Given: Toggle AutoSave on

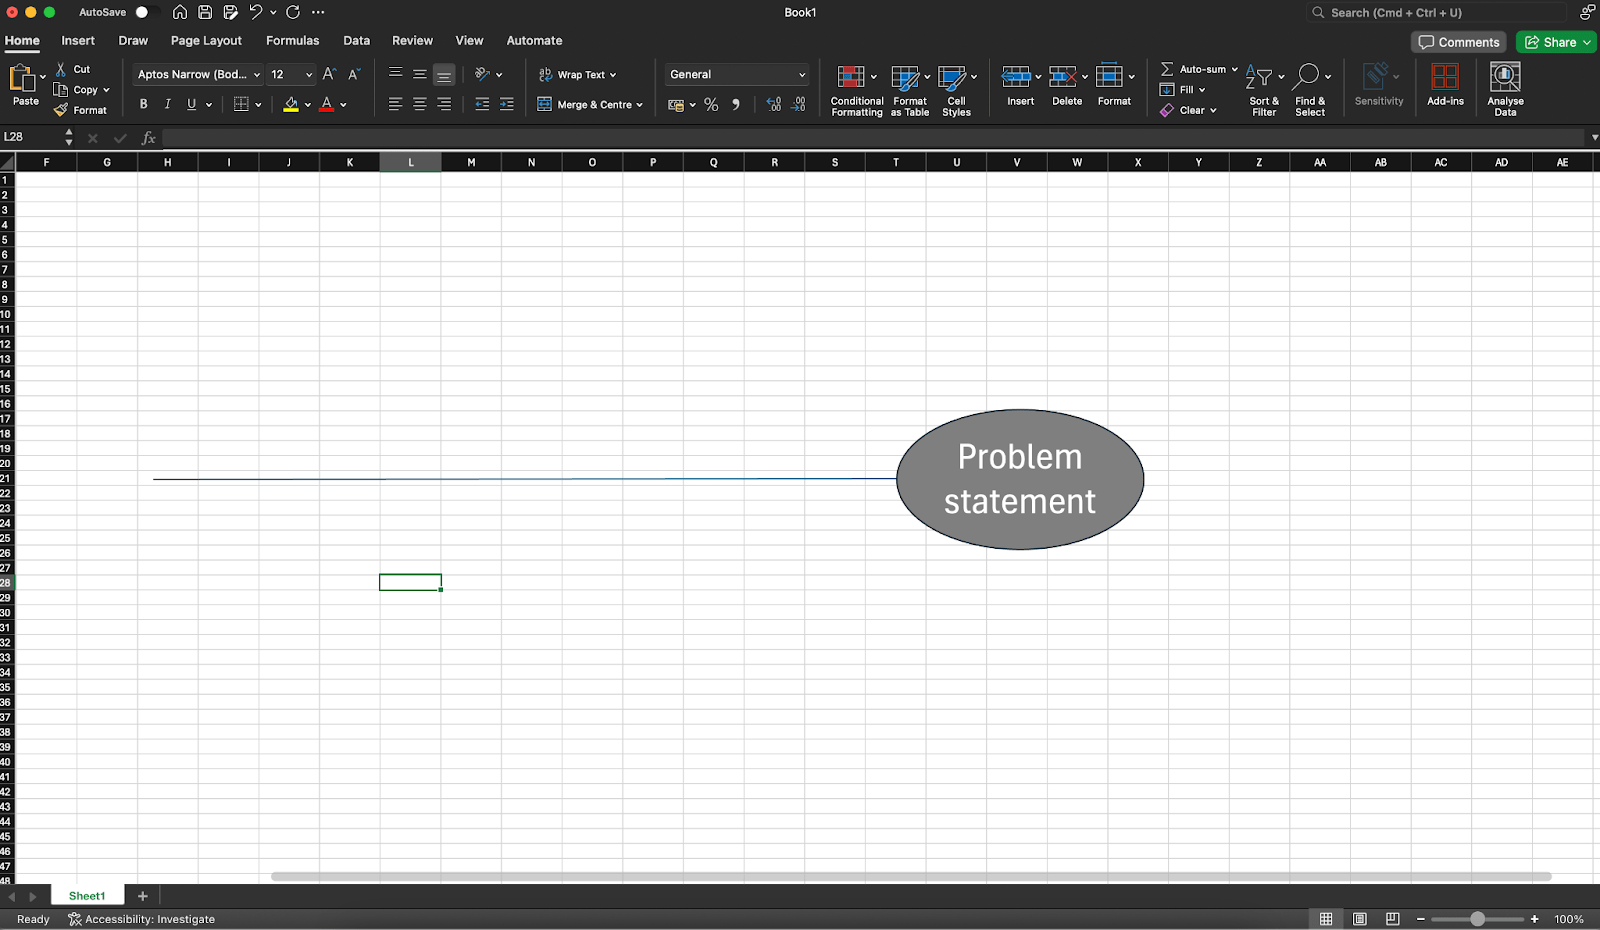Looking at the screenshot, I should pos(145,12).
